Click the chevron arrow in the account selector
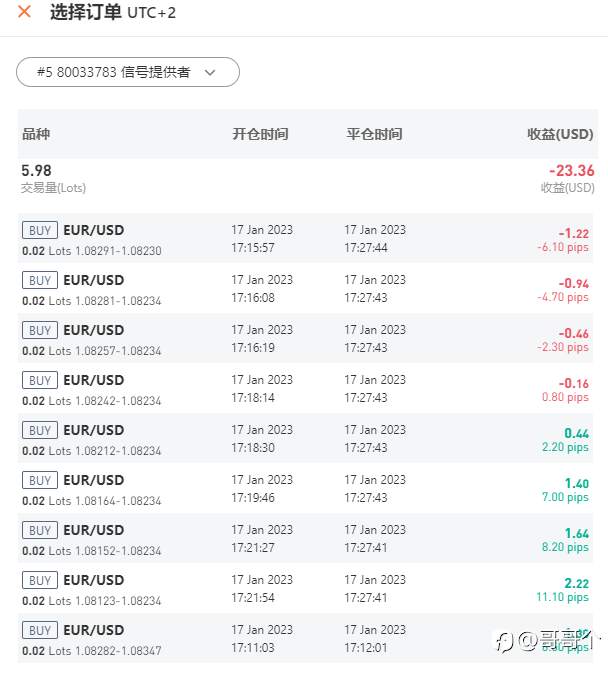608x679 pixels. click(x=210, y=72)
